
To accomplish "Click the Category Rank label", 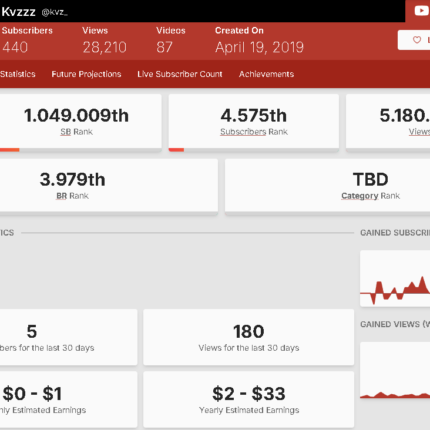I will click(x=370, y=196).
